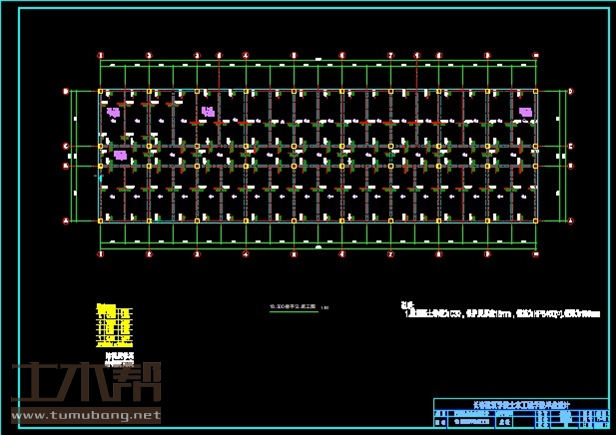Select the axis A bubble on right side

tap(570, 219)
